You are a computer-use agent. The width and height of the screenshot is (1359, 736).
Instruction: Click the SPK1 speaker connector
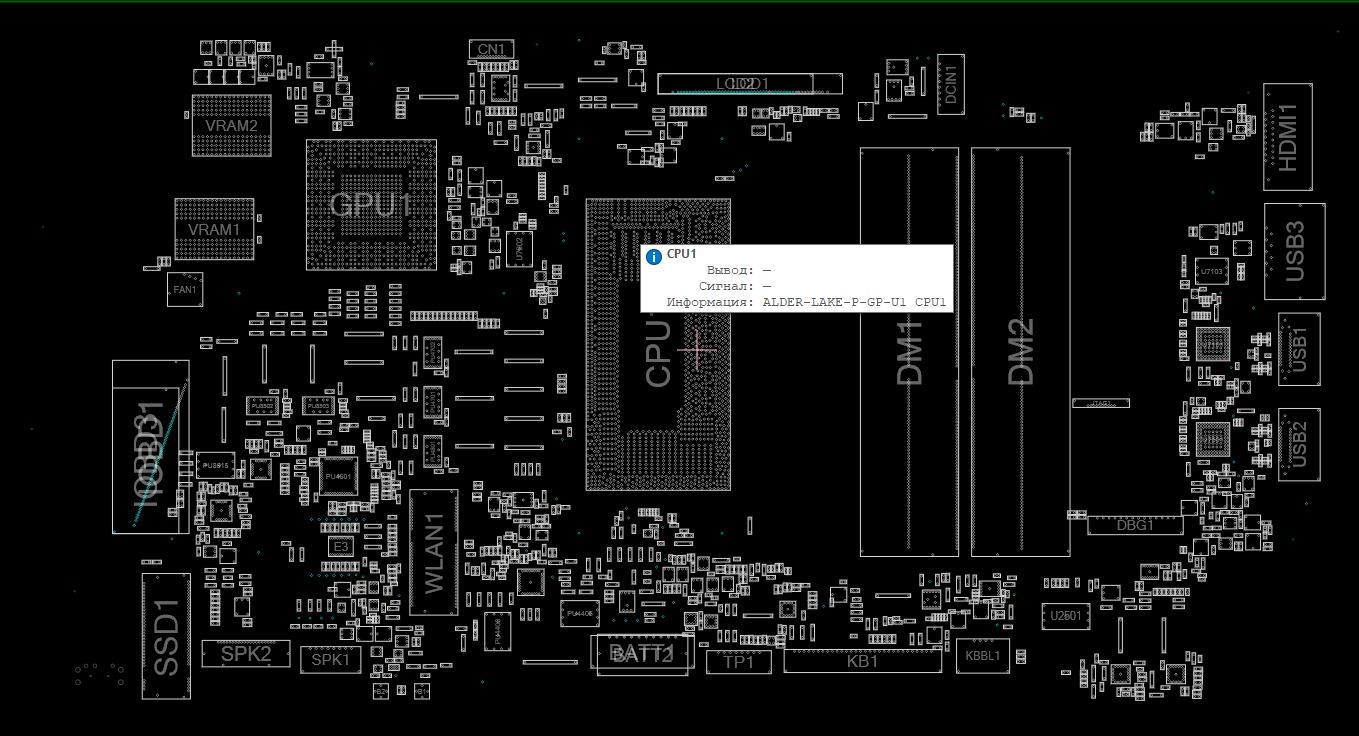pyautogui.click(x=330, y=659)
